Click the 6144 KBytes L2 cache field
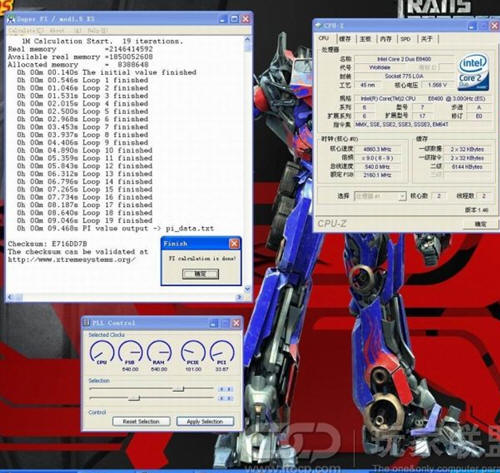 click(x=468, y=167)
